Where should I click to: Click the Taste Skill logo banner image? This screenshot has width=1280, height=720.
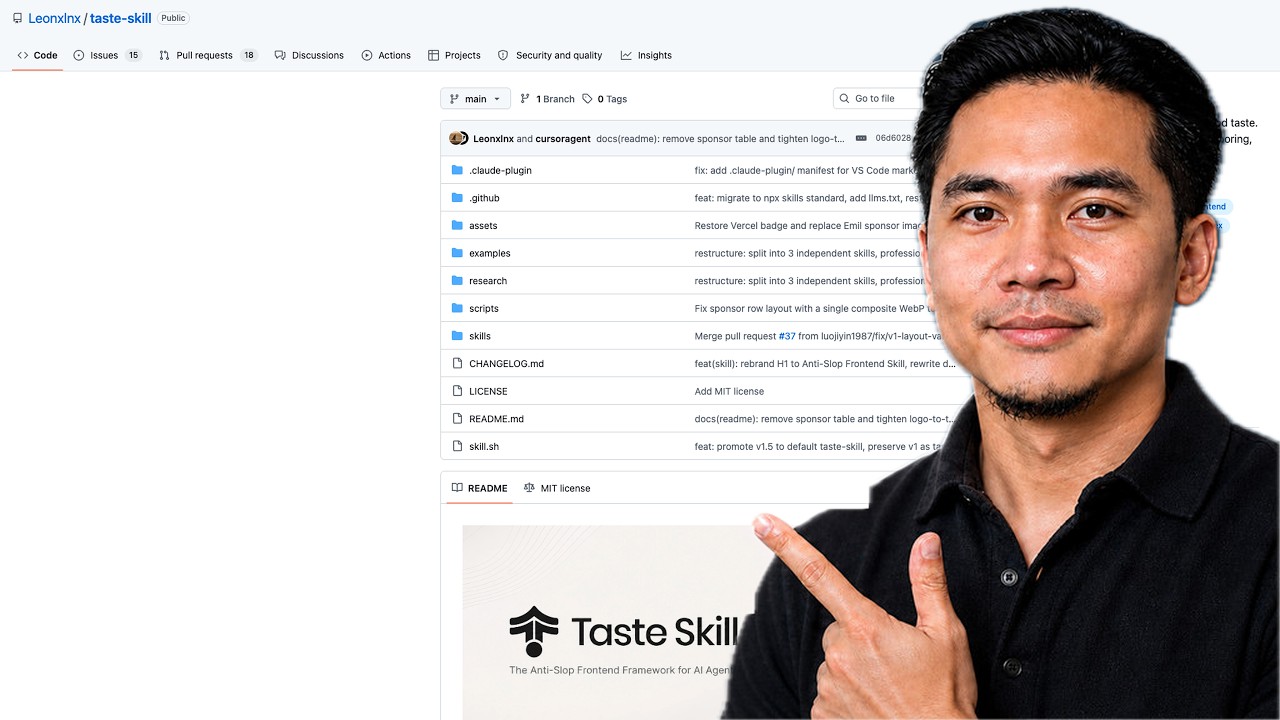point(610,622)
